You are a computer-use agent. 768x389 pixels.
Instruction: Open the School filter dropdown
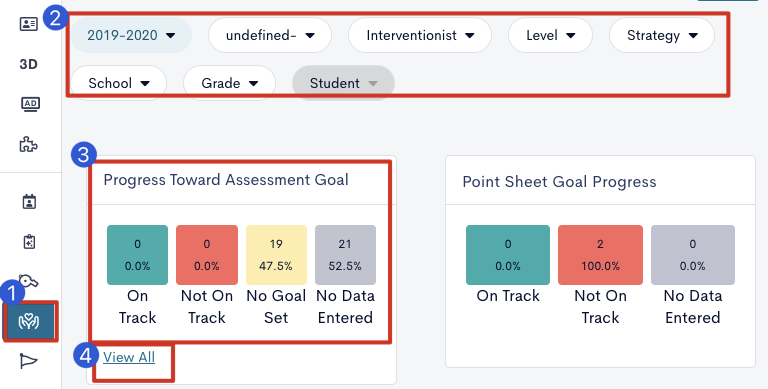pos(119,83)
